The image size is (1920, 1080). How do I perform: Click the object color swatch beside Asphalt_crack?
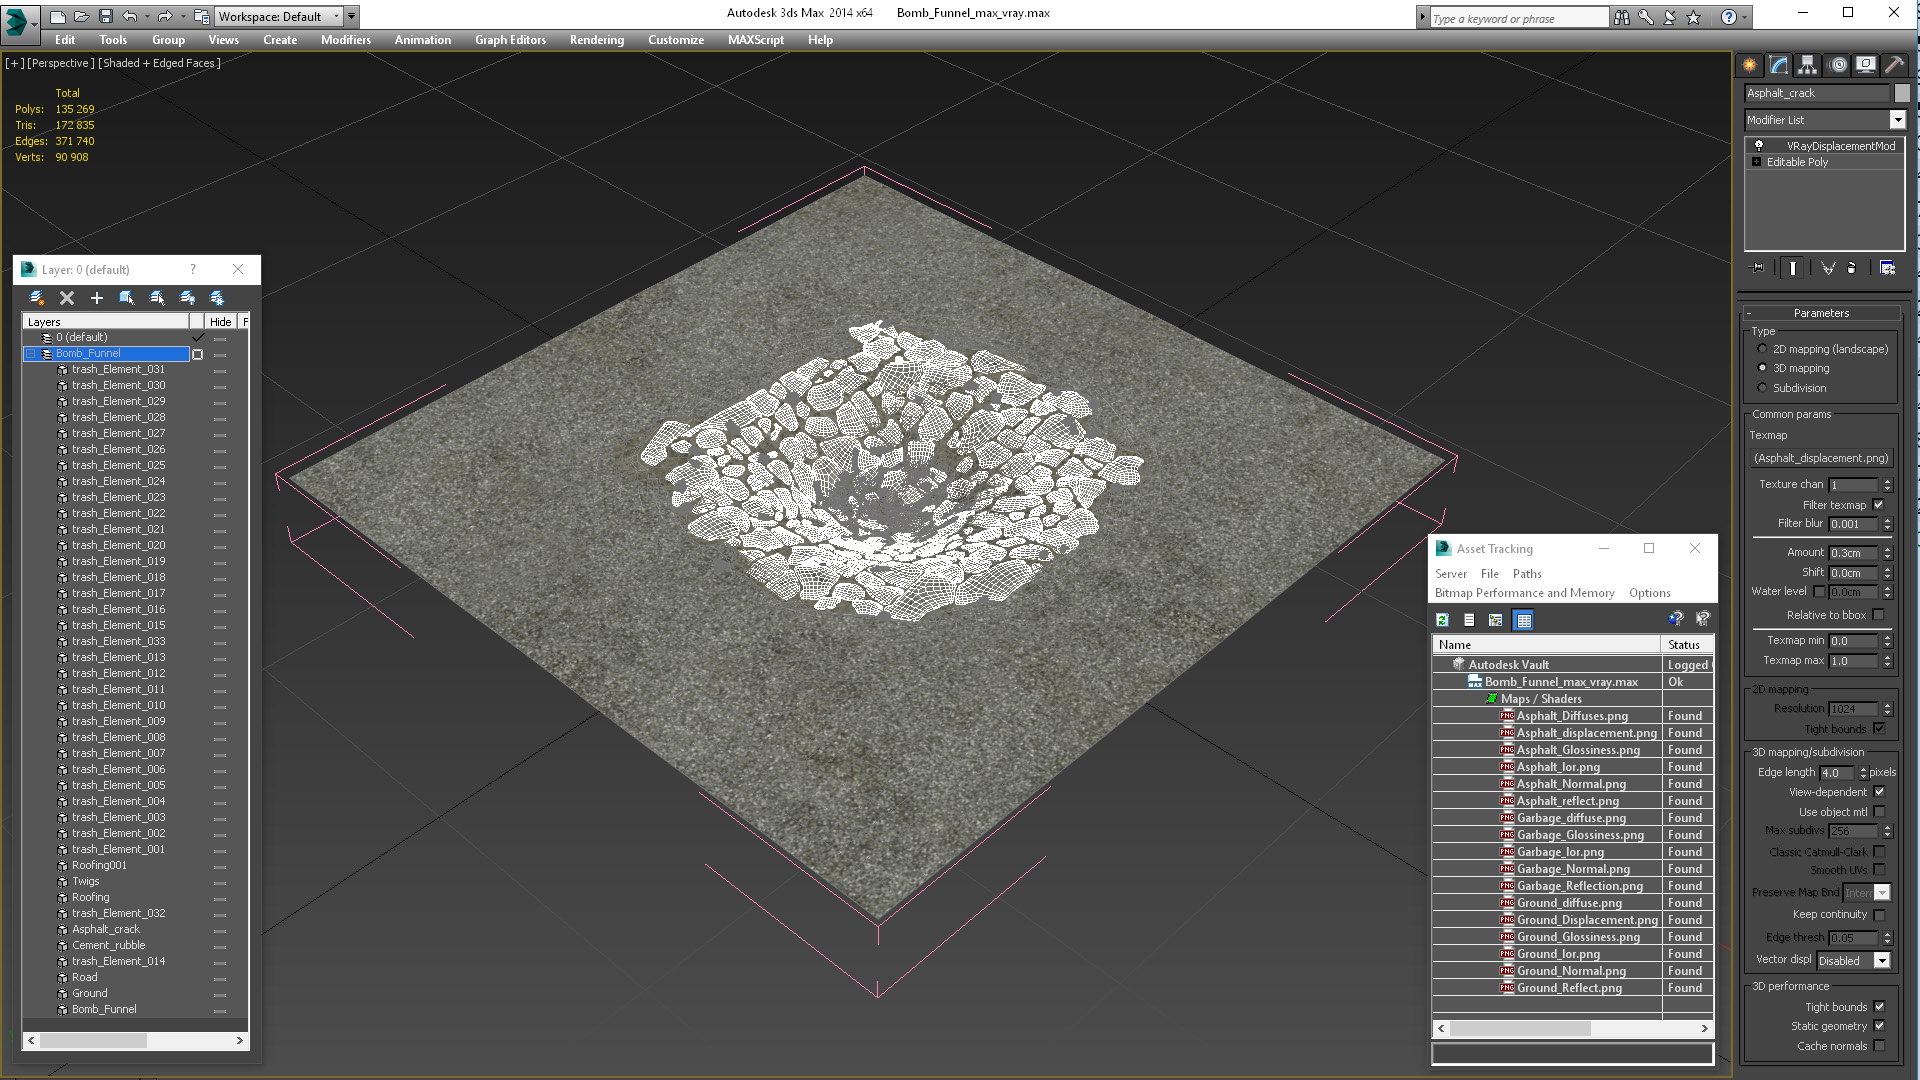point(1902,93)
